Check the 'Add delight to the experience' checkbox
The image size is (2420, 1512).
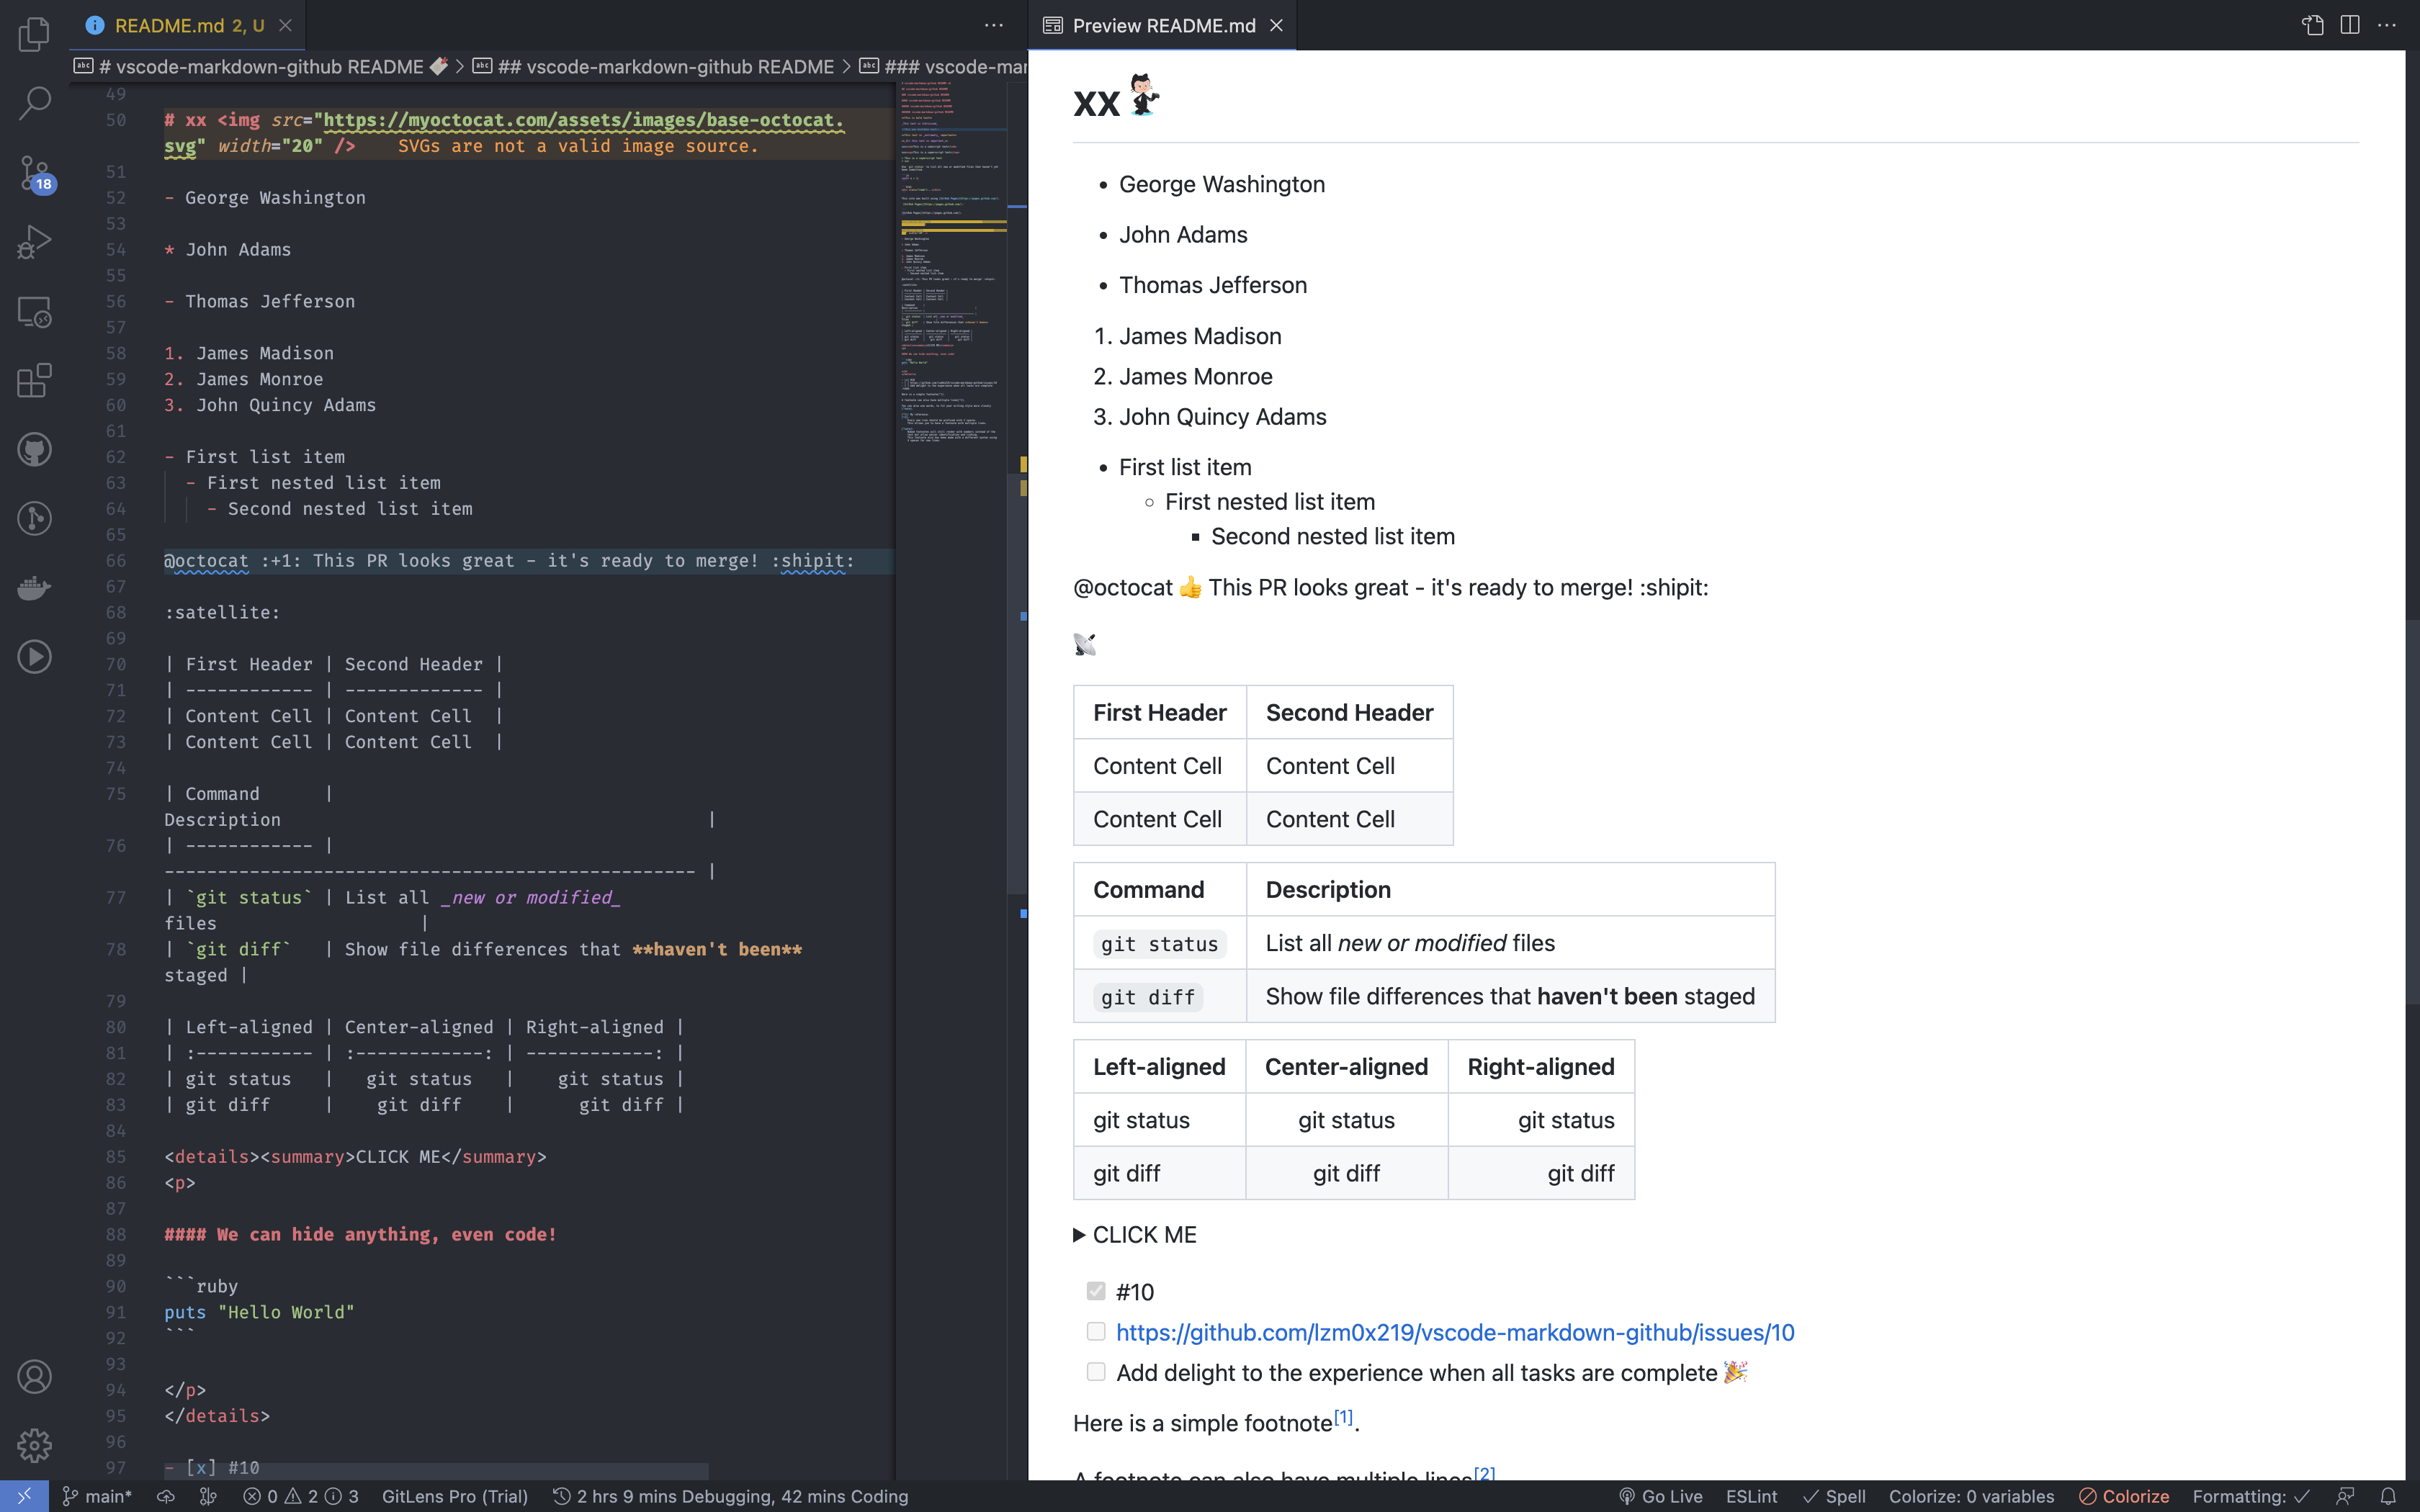pos(1096,1371)
